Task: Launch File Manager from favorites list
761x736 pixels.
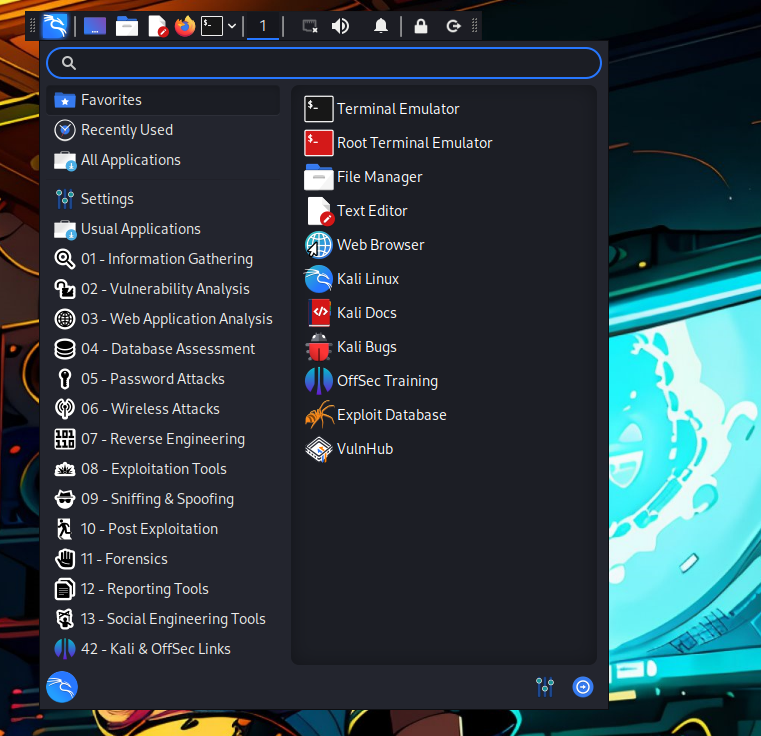Action: click(444, 177)
